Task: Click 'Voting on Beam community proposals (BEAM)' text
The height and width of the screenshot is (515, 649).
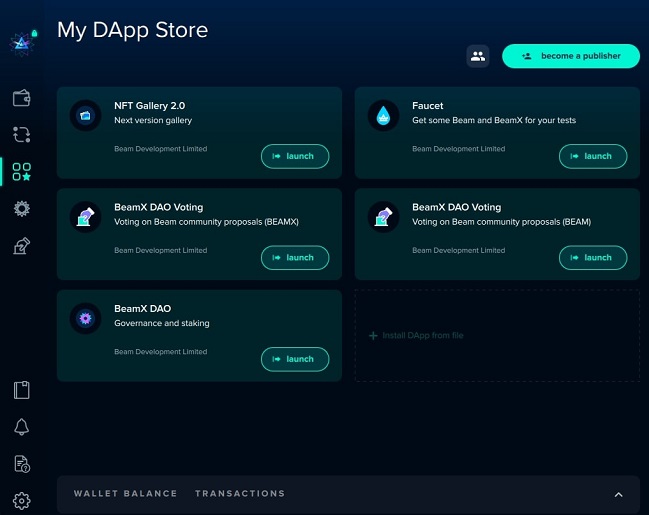Action: click(501, 222)
